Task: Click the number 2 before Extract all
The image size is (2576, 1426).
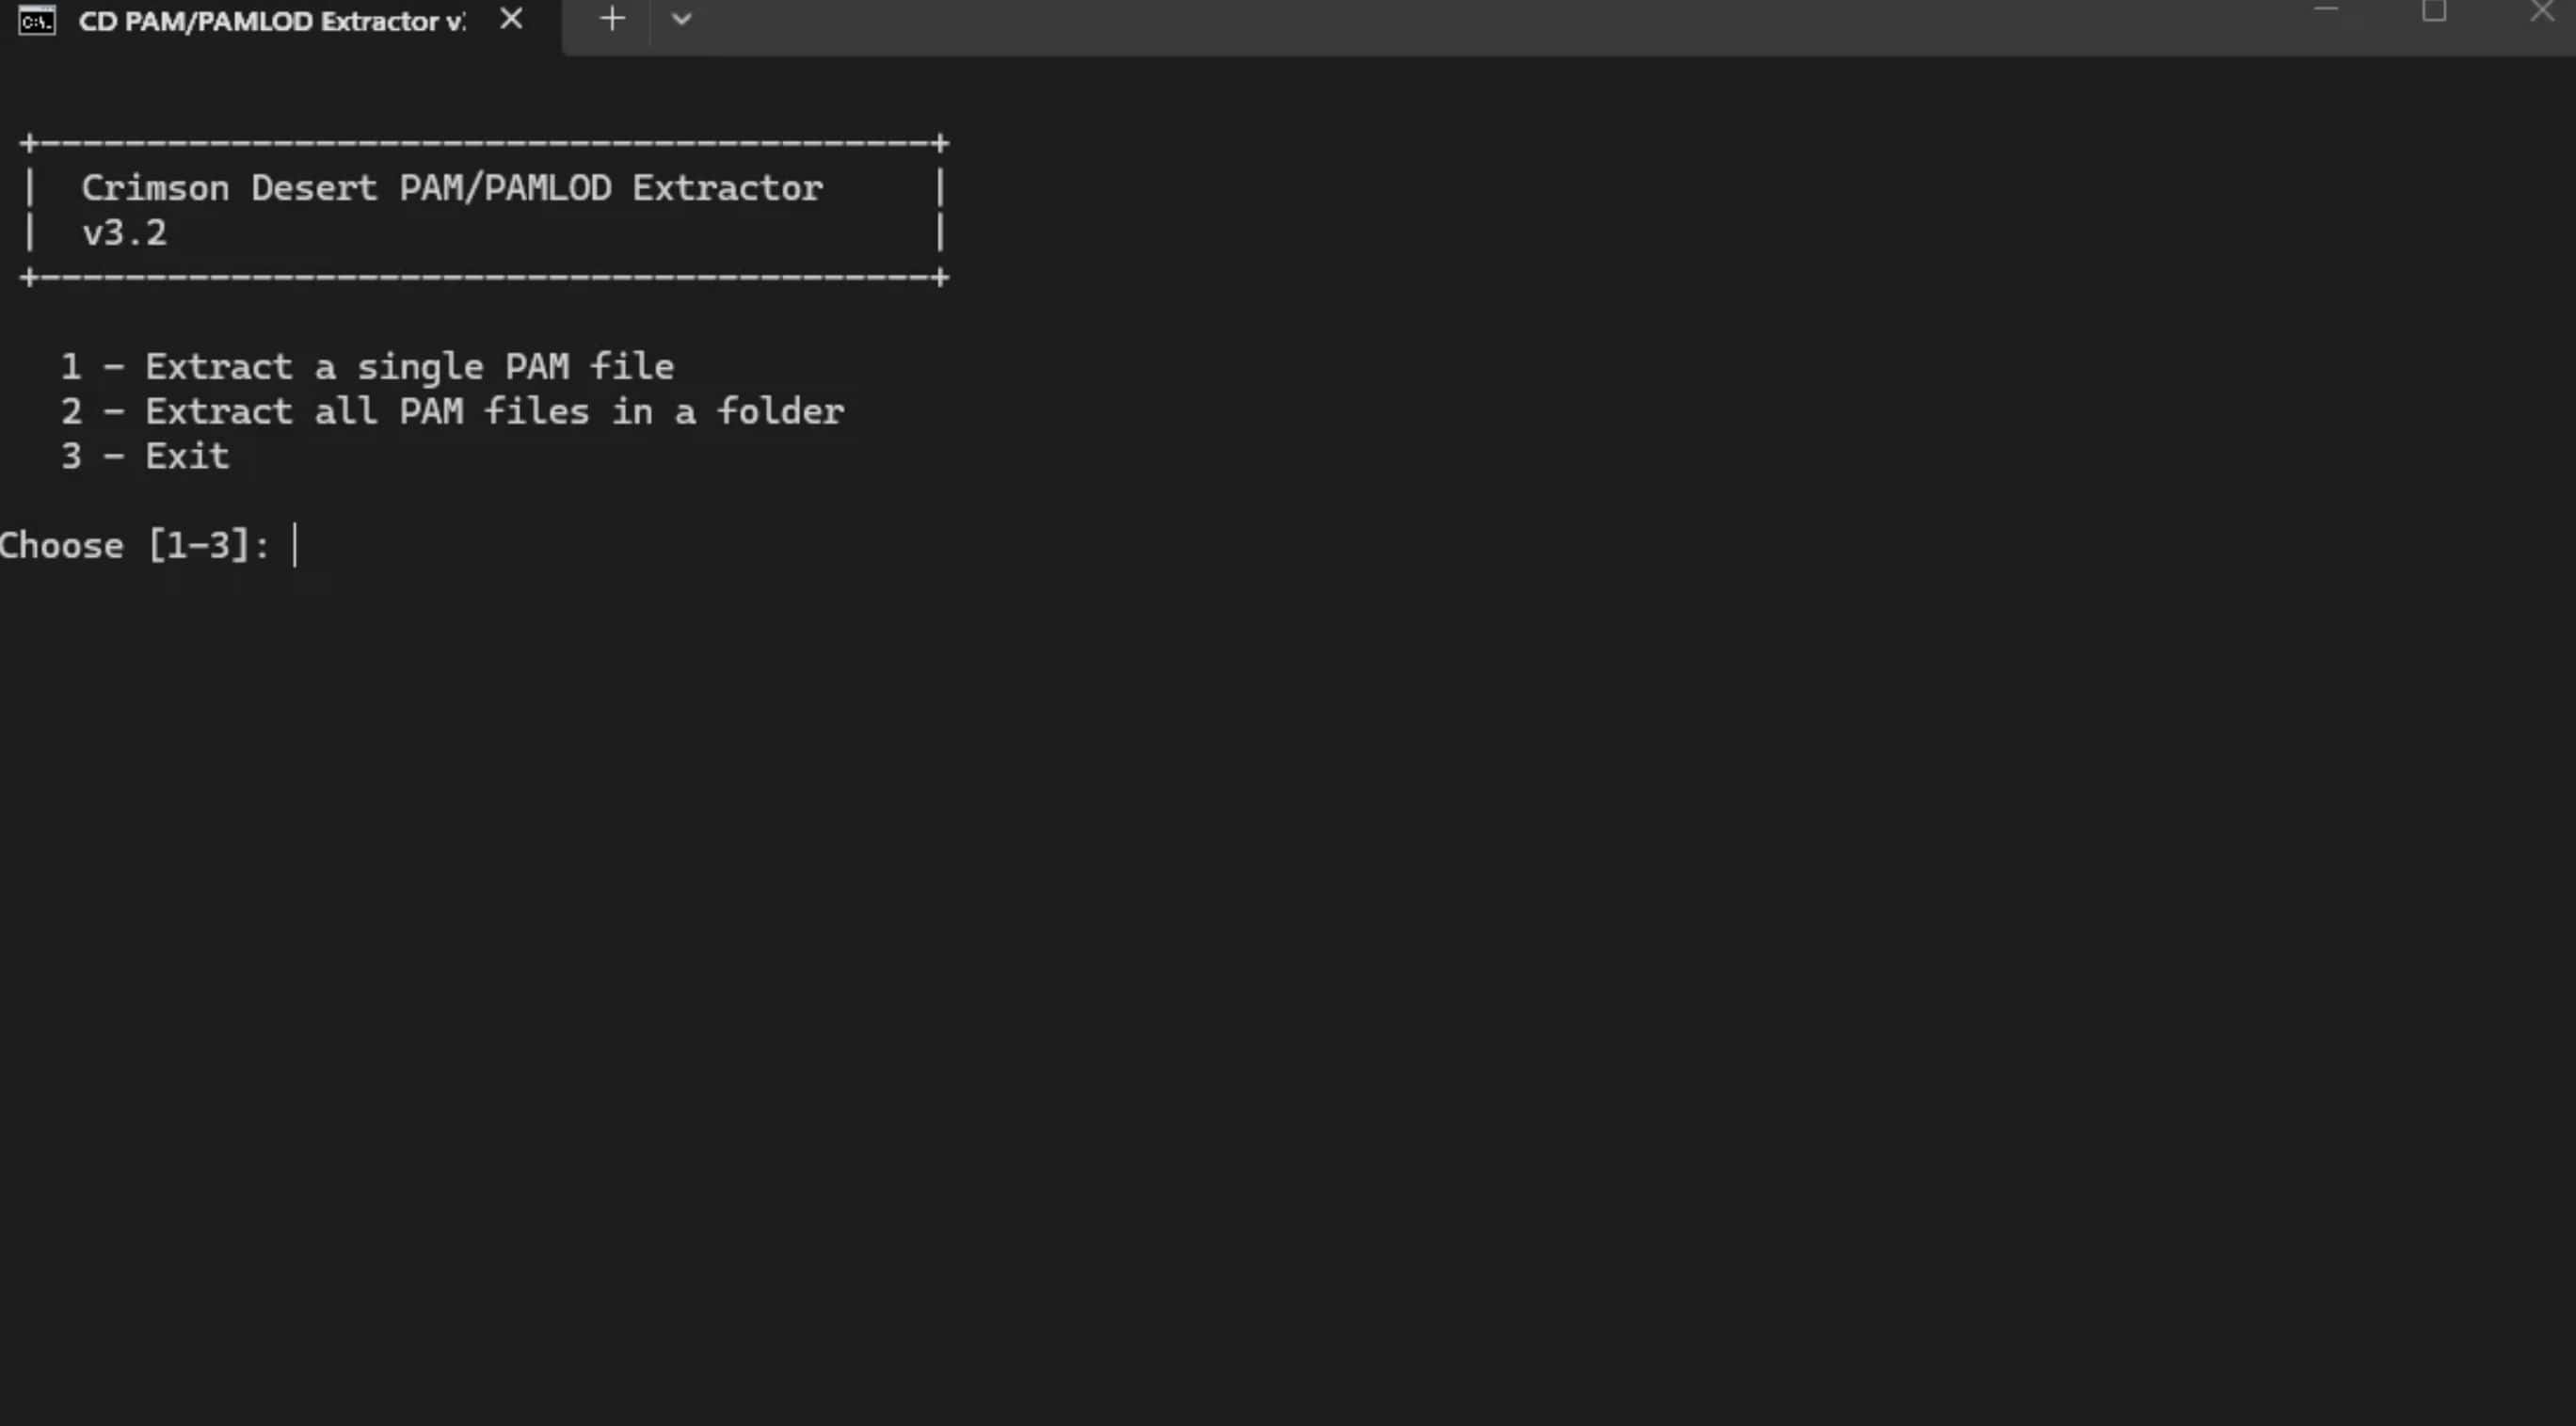Action: click(x=71, y=412)
